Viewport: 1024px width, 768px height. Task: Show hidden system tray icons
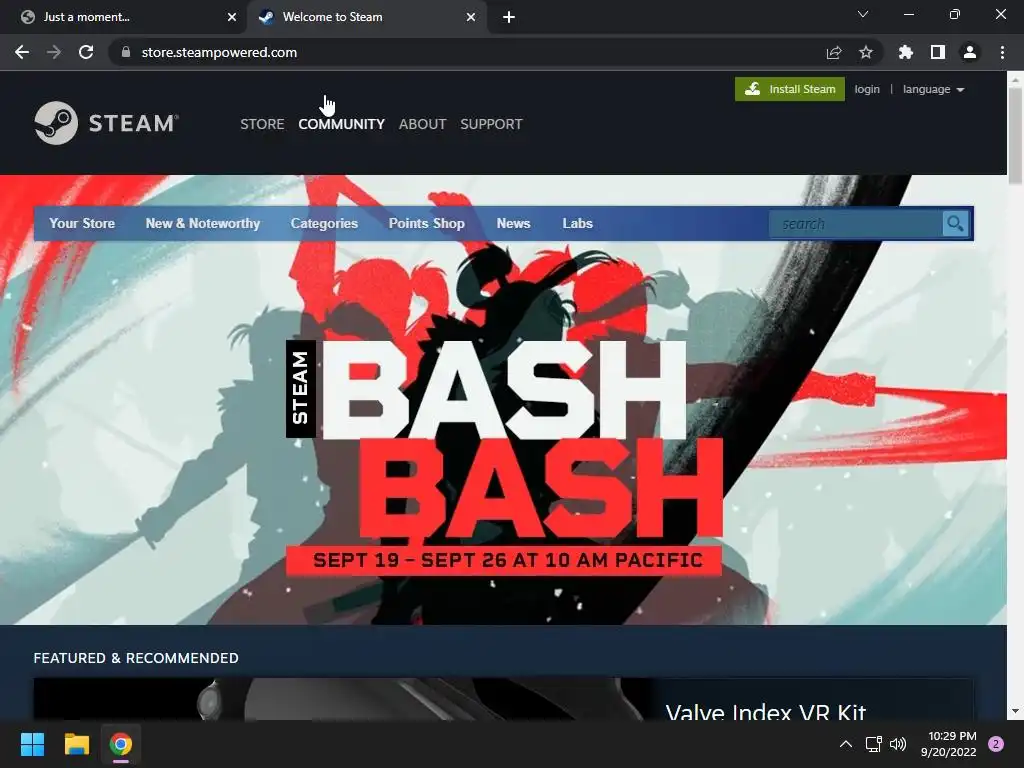click(846, 744)
